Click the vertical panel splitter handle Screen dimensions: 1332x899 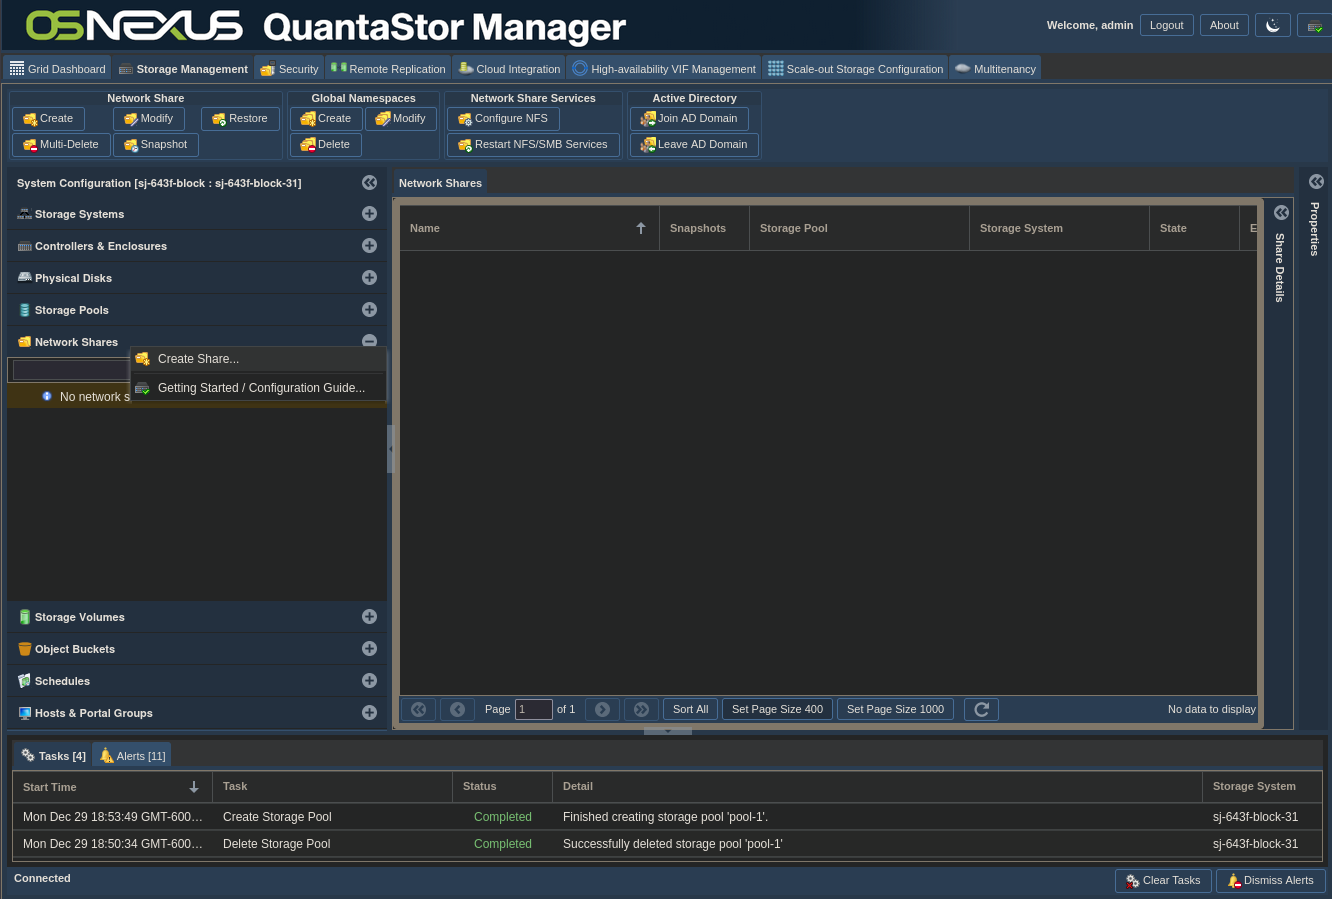[390, 449]
